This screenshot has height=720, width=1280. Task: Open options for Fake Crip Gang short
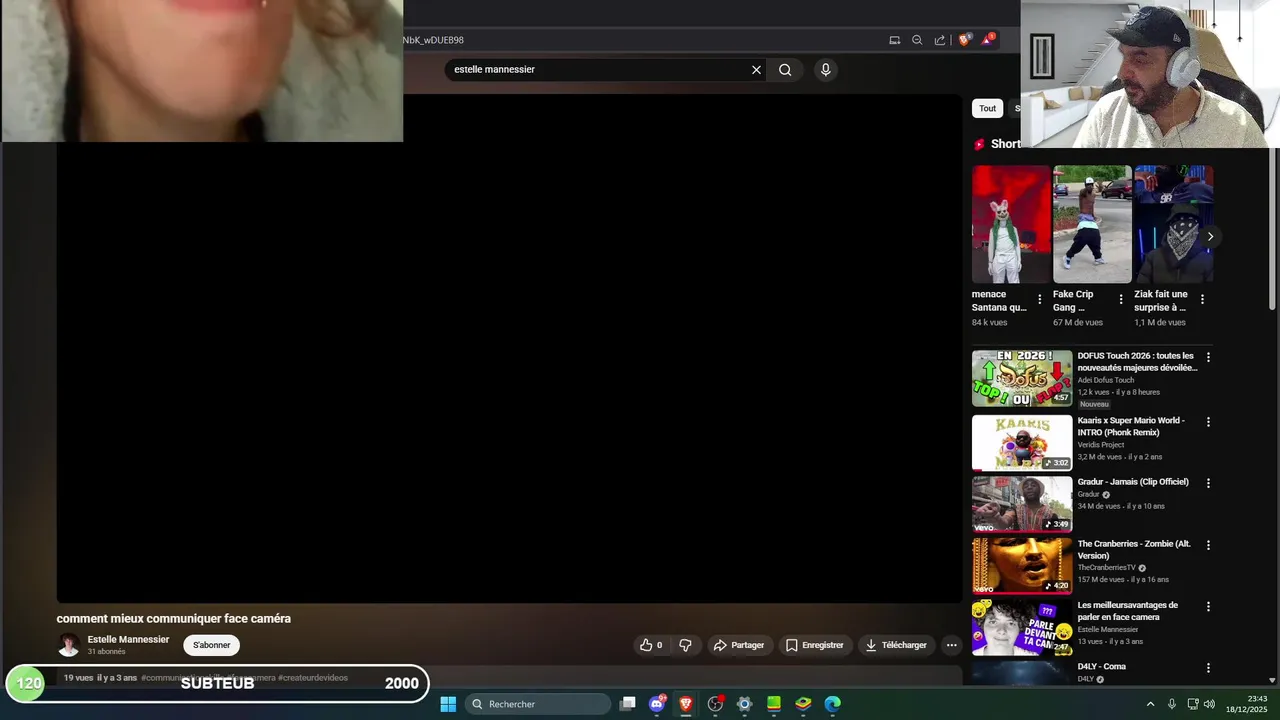[1120, 299]
